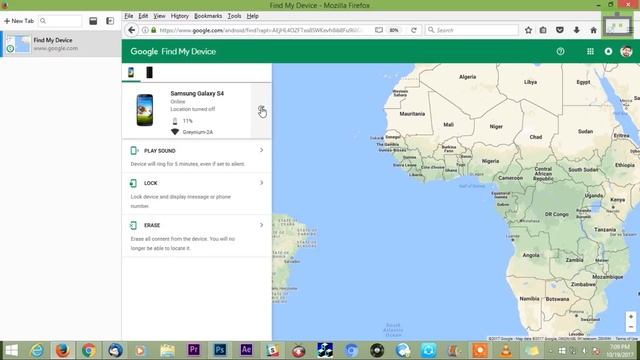
Task: Zoom in map with plus button
Action: 631,317
